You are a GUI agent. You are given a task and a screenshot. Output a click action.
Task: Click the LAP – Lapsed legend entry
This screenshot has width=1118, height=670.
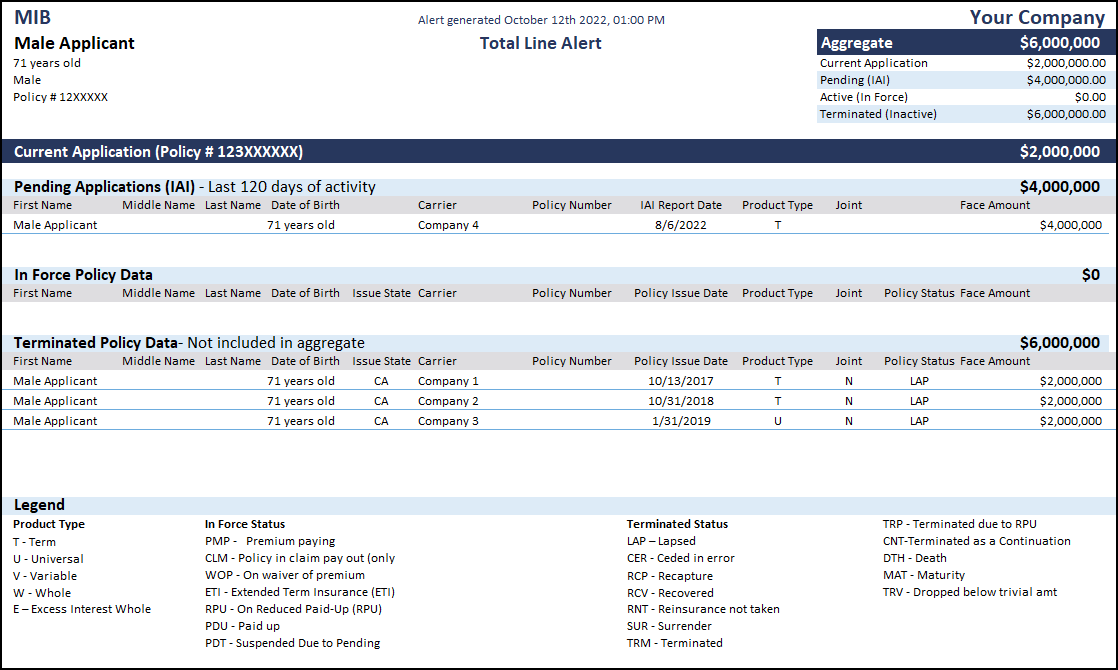click(x=660, y=541)
